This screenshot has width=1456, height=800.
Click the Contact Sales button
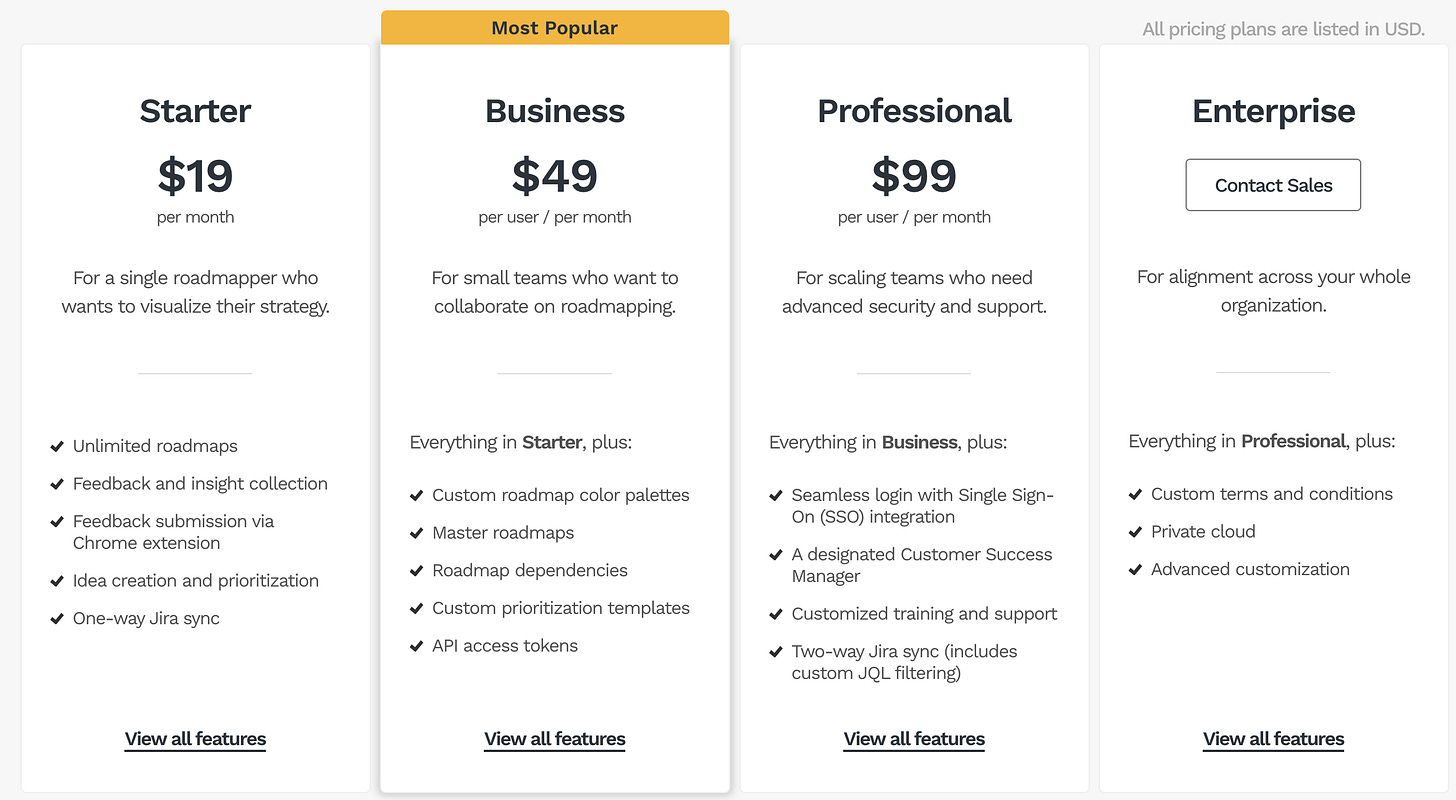[x=1273, y=185]
